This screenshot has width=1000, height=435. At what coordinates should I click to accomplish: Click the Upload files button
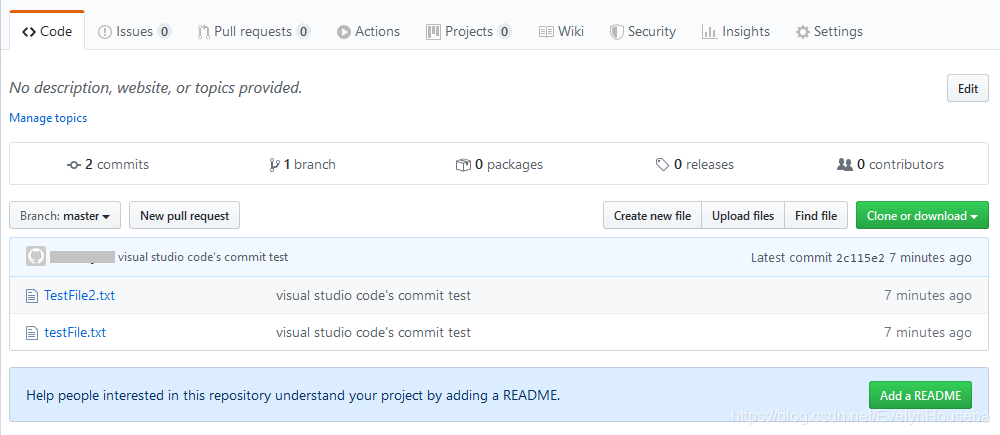click(x=743, y=215)
